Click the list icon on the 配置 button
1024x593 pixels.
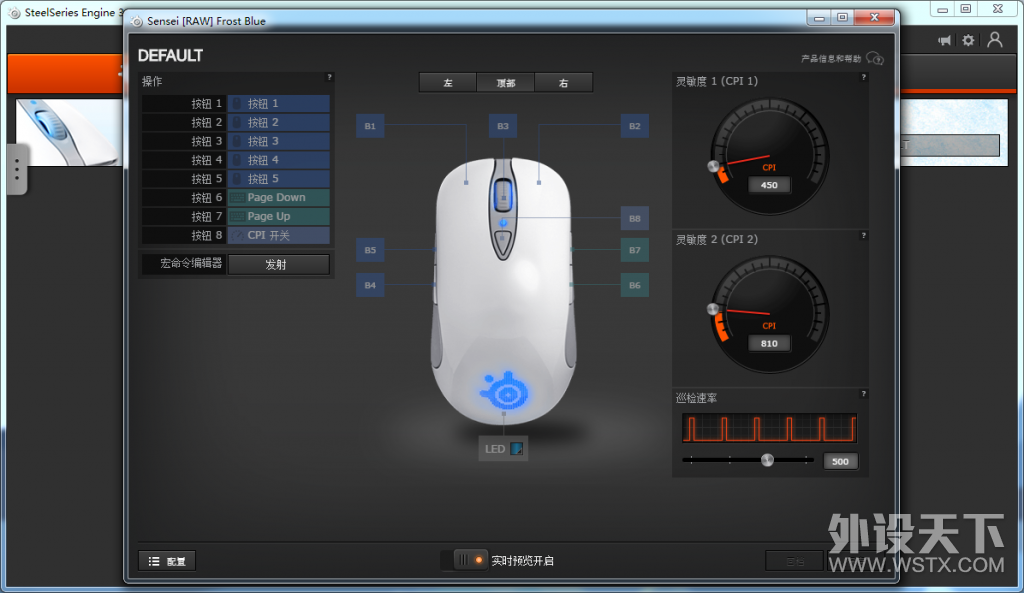pos(152,560)
